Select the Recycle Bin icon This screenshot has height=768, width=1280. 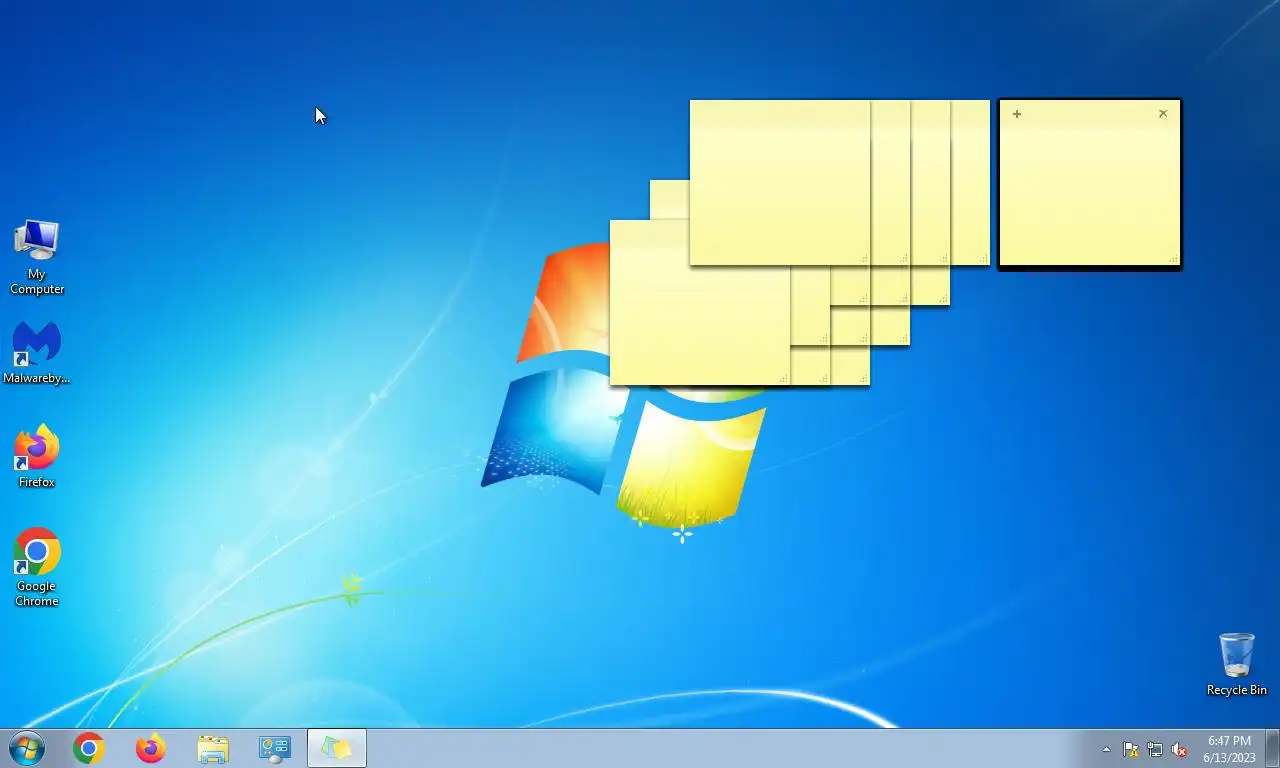(1237, 664)
